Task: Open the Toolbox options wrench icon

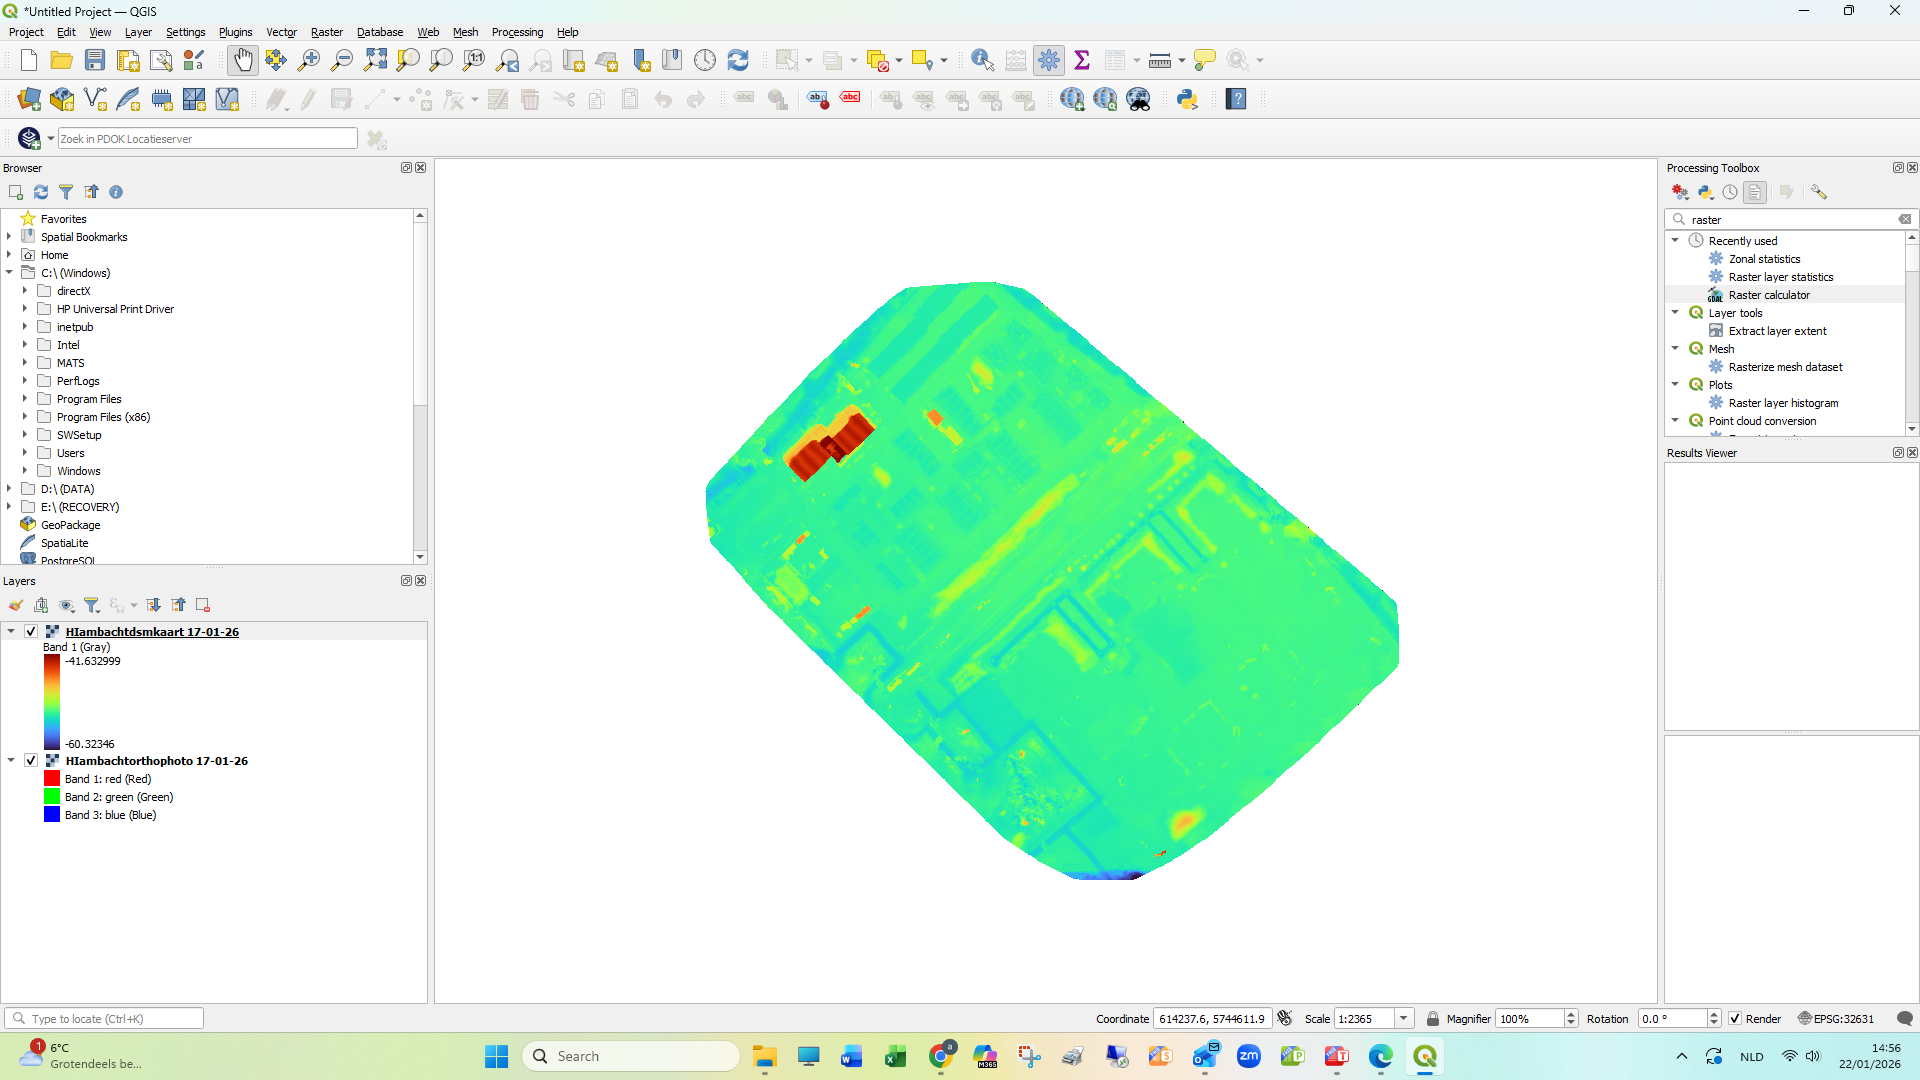Action: 1819,192
